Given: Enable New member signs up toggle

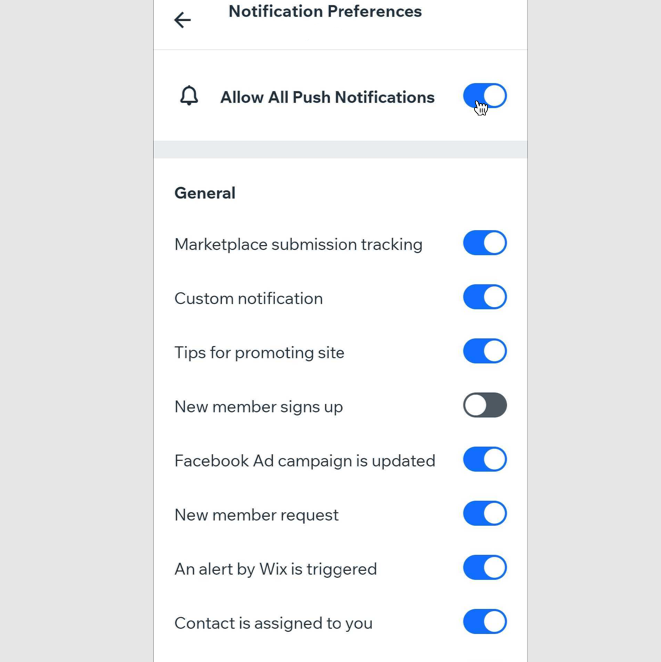Looking at the screenshot, I should click(485, 405).
